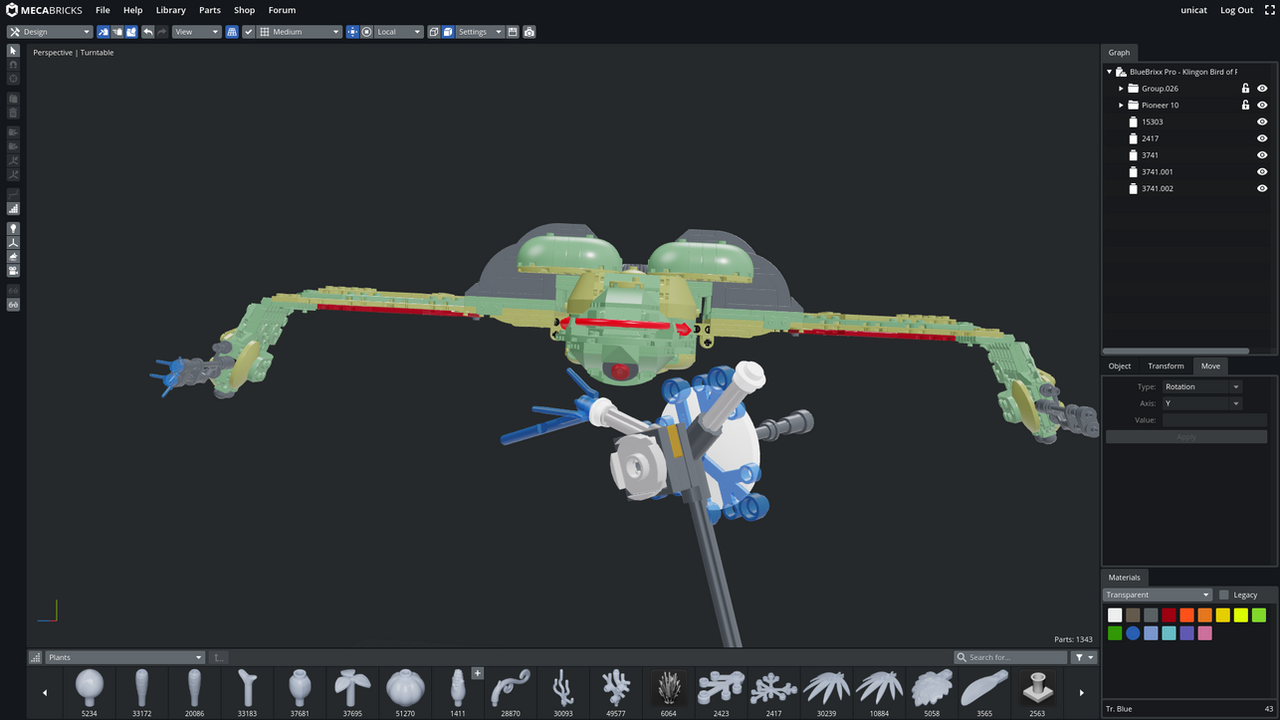The width and height of the screenshot is (1280, 720).
Task: Open the Library menu
Action: click(171, 10)
